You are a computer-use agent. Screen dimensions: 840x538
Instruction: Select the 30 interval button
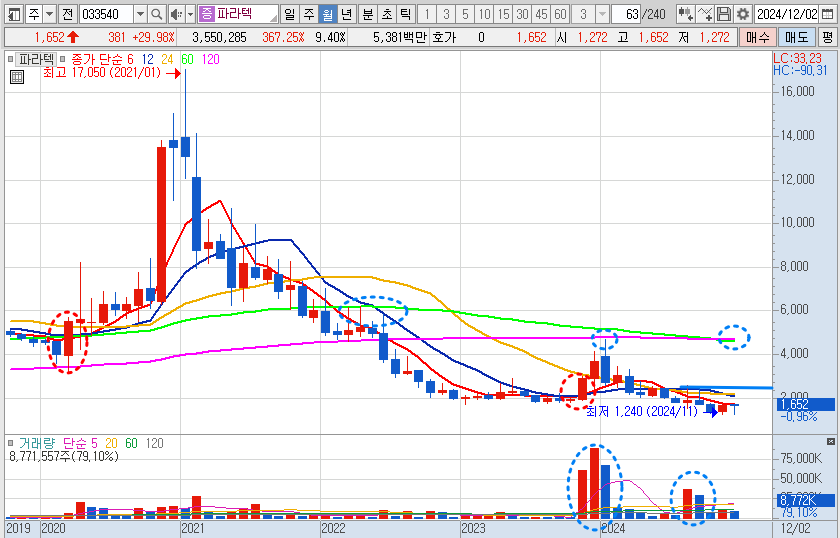pos(522,14)
